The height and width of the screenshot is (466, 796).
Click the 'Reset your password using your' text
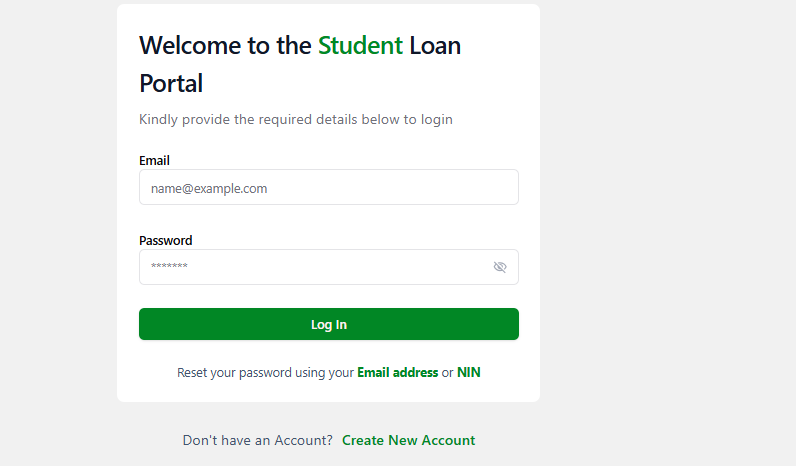(x=265, y=372)
